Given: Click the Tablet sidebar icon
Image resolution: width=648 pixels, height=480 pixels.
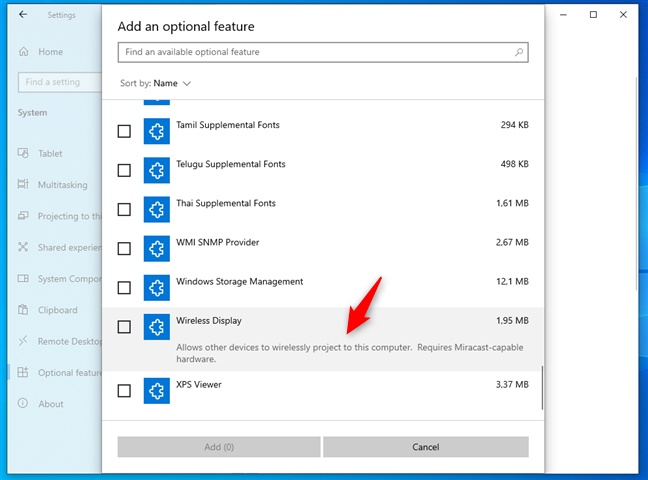Looking at the screenshot, I should pyautogui.click(x=23, y=153).
